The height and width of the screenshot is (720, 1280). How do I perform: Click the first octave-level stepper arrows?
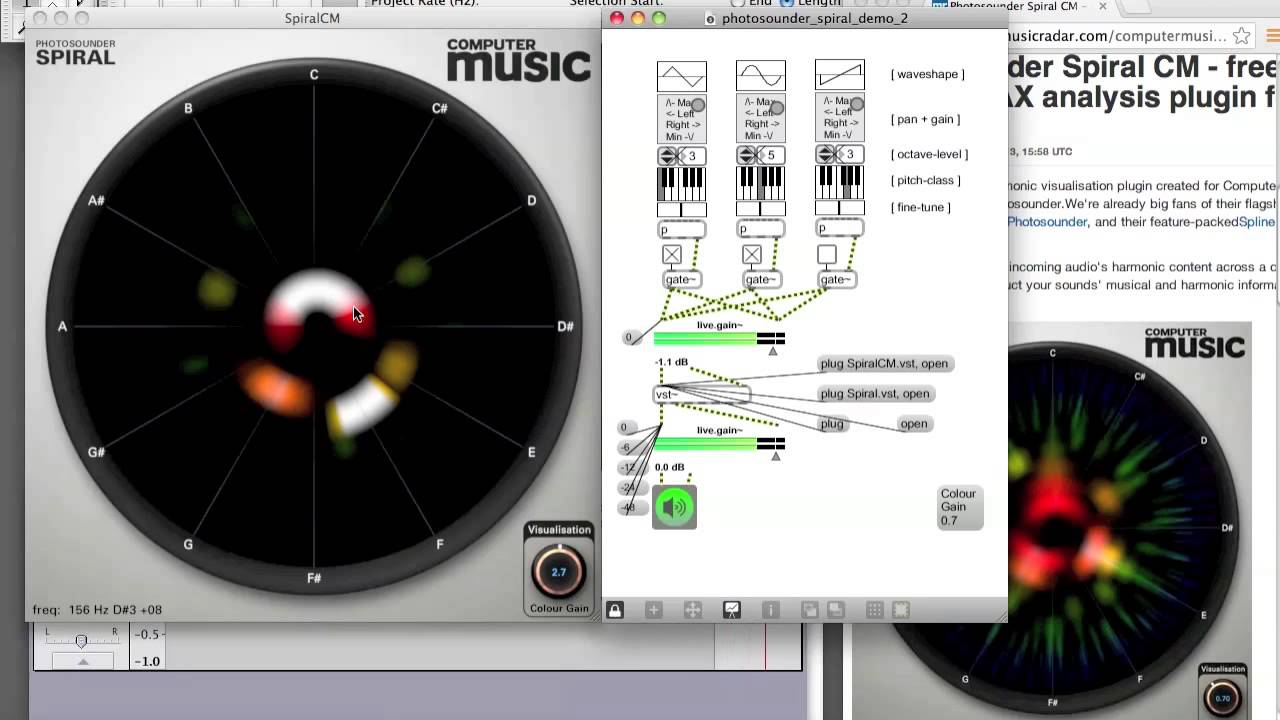pos(666,155)
